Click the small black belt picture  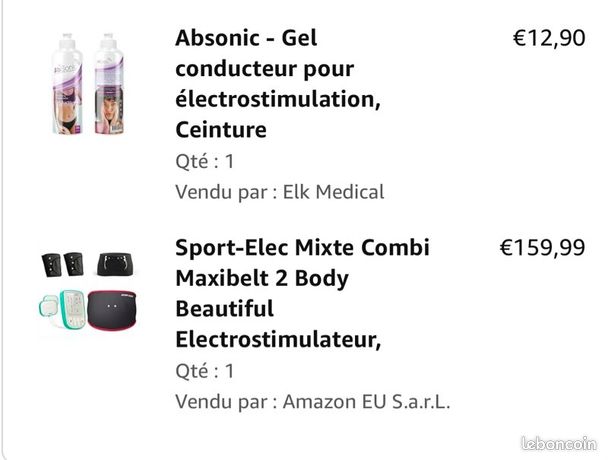pos(116,265)
